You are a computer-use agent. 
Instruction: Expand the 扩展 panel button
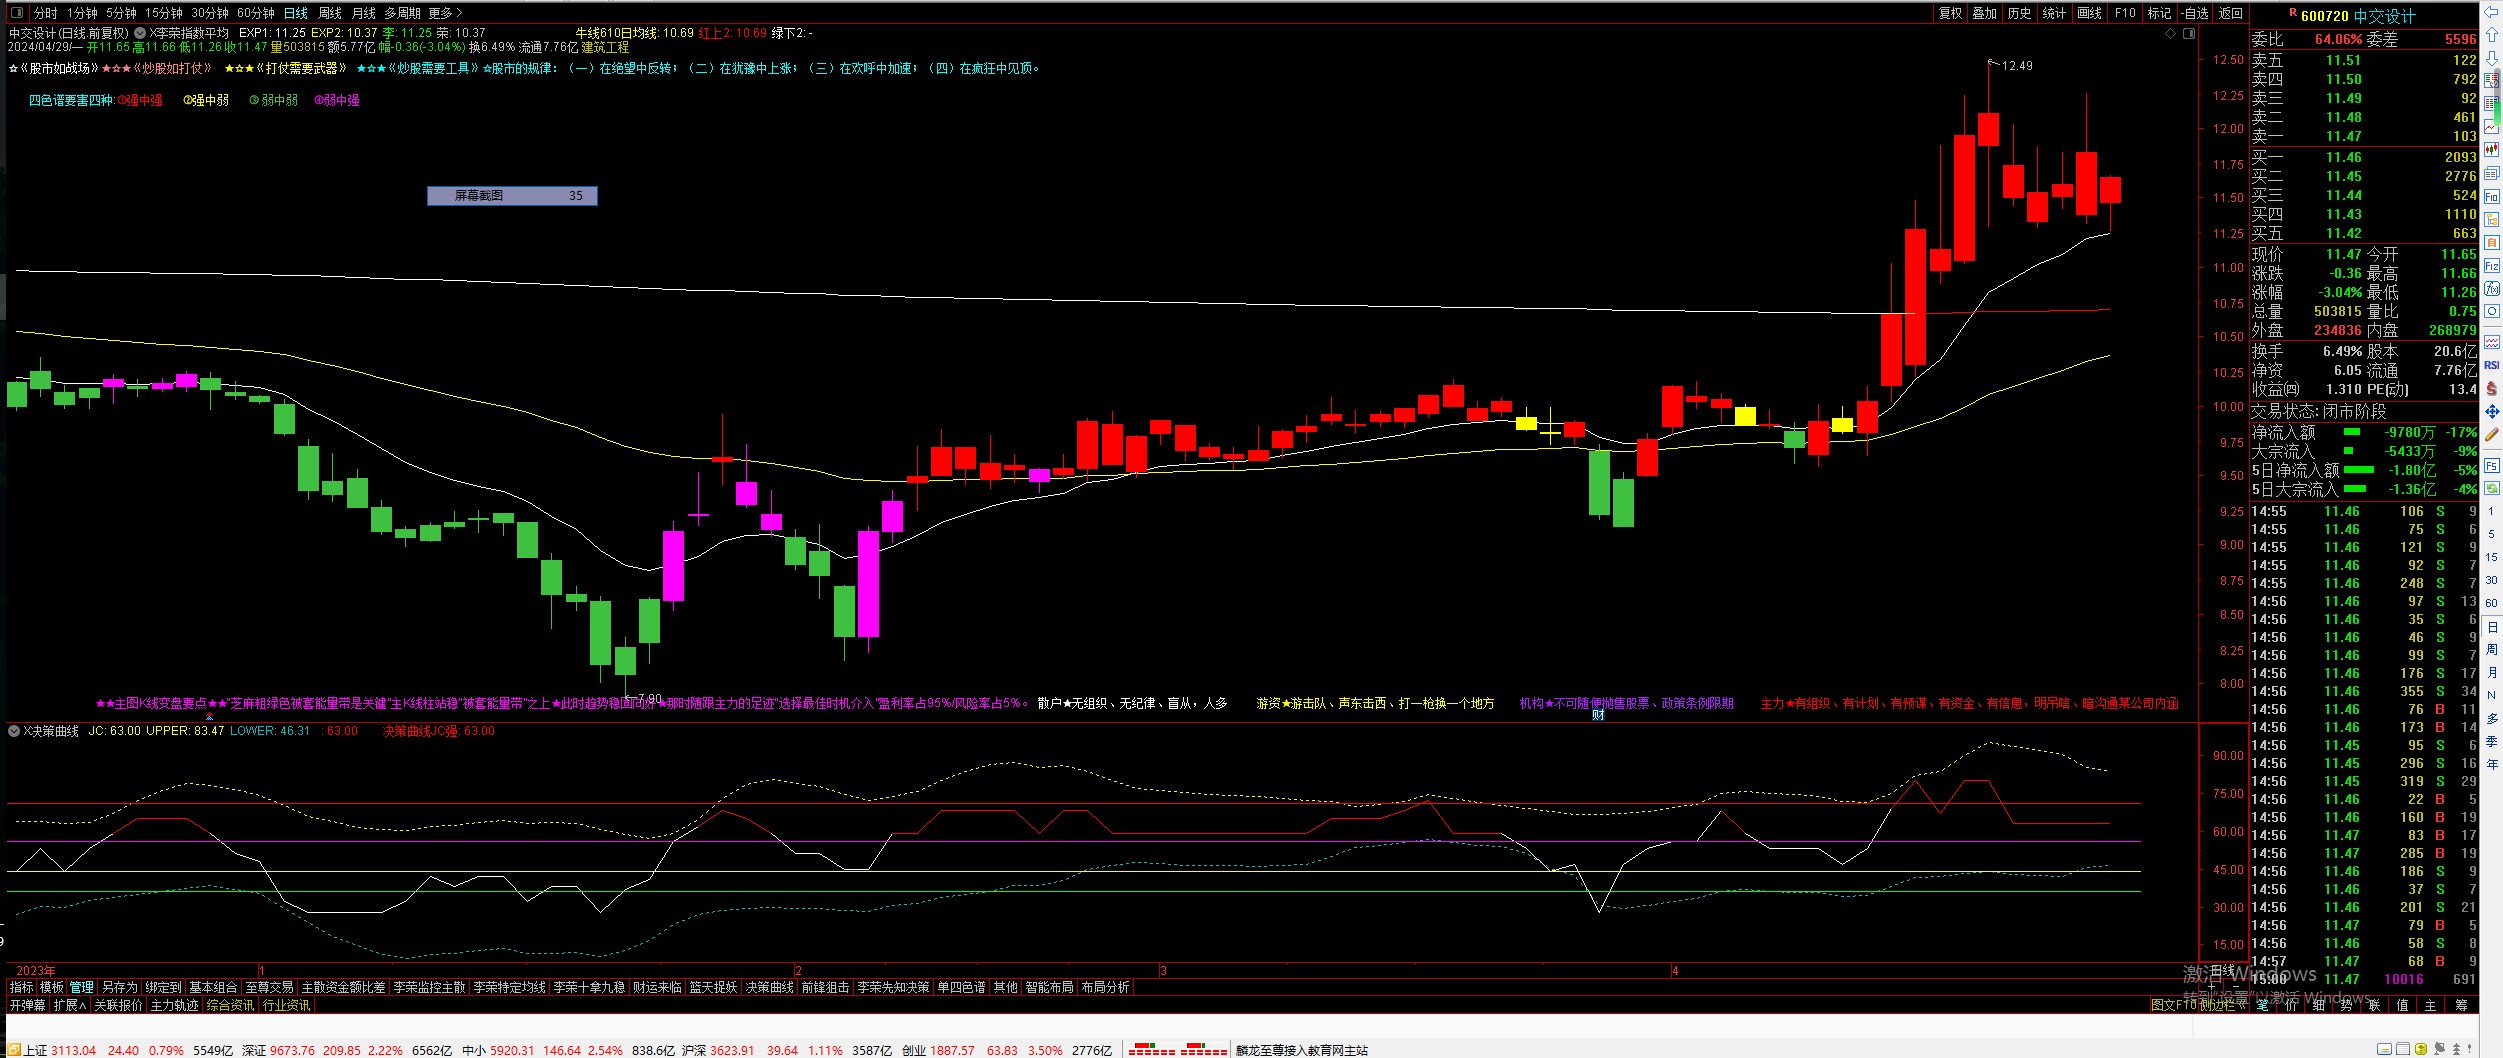69,1005
